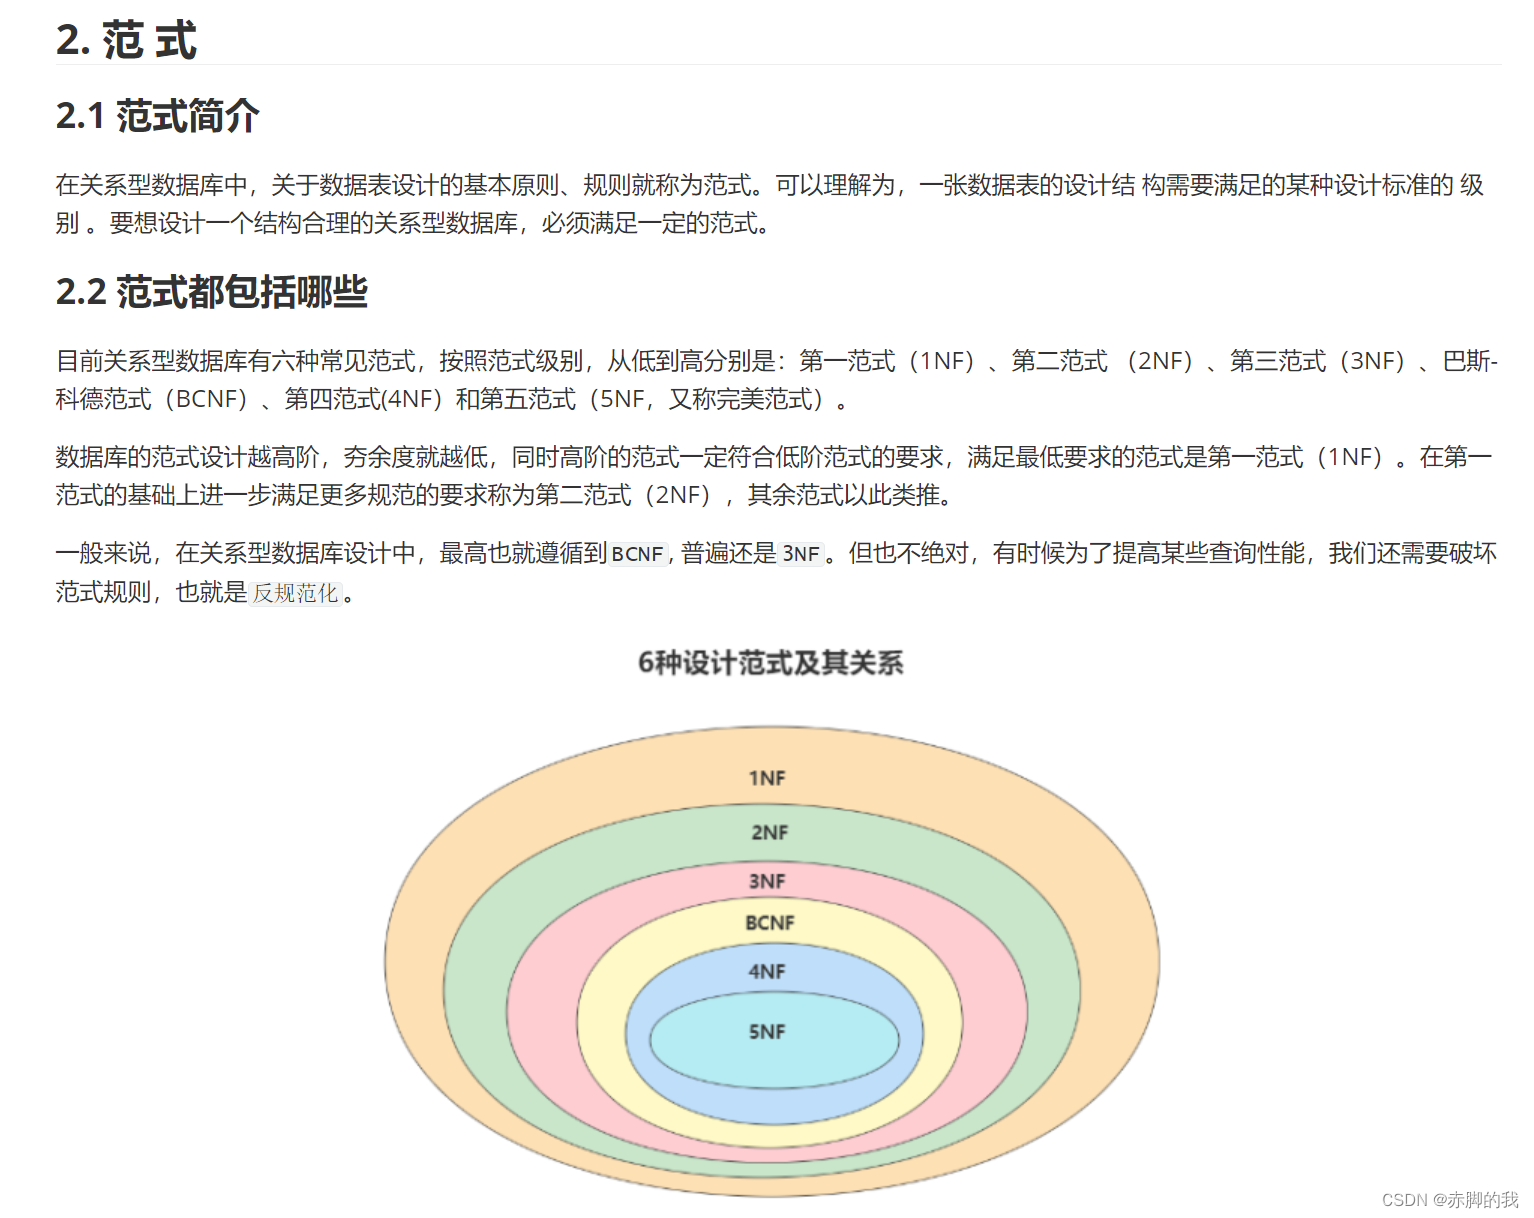The width and height of the screenshot is (1534, 1218).
Task: Select the "2.2 范式都包括哪些" heading
Action: tap(212, 293)
